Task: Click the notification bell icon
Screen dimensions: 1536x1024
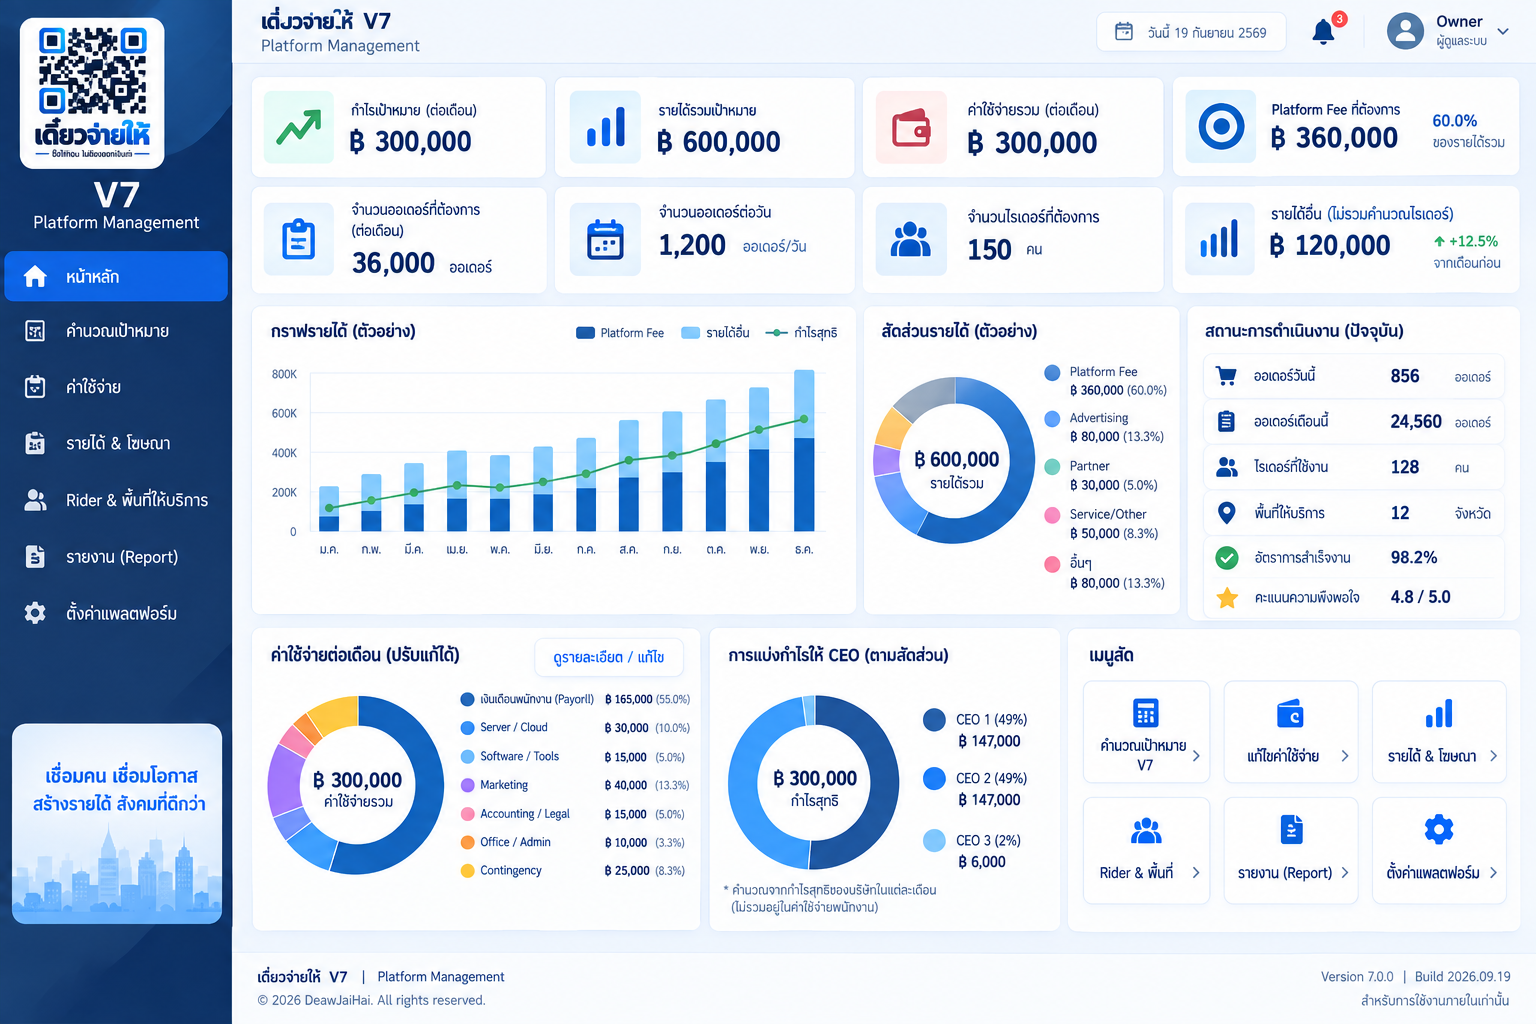Action: tap(1323, 32)
